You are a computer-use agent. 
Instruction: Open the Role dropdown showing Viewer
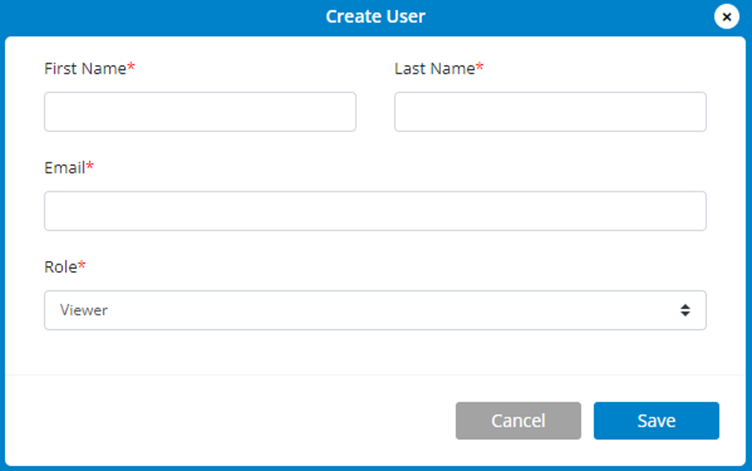click(375, 310)
